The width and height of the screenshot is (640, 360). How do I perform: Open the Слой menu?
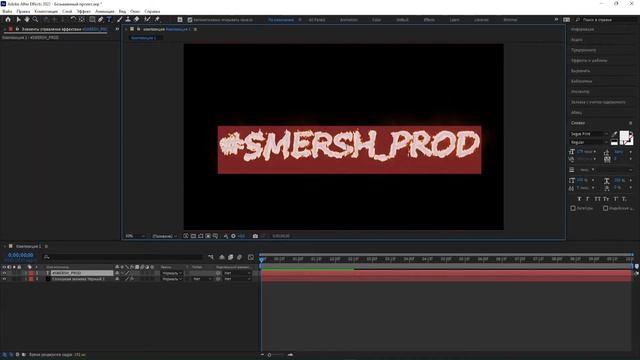(x=67, y=11)
